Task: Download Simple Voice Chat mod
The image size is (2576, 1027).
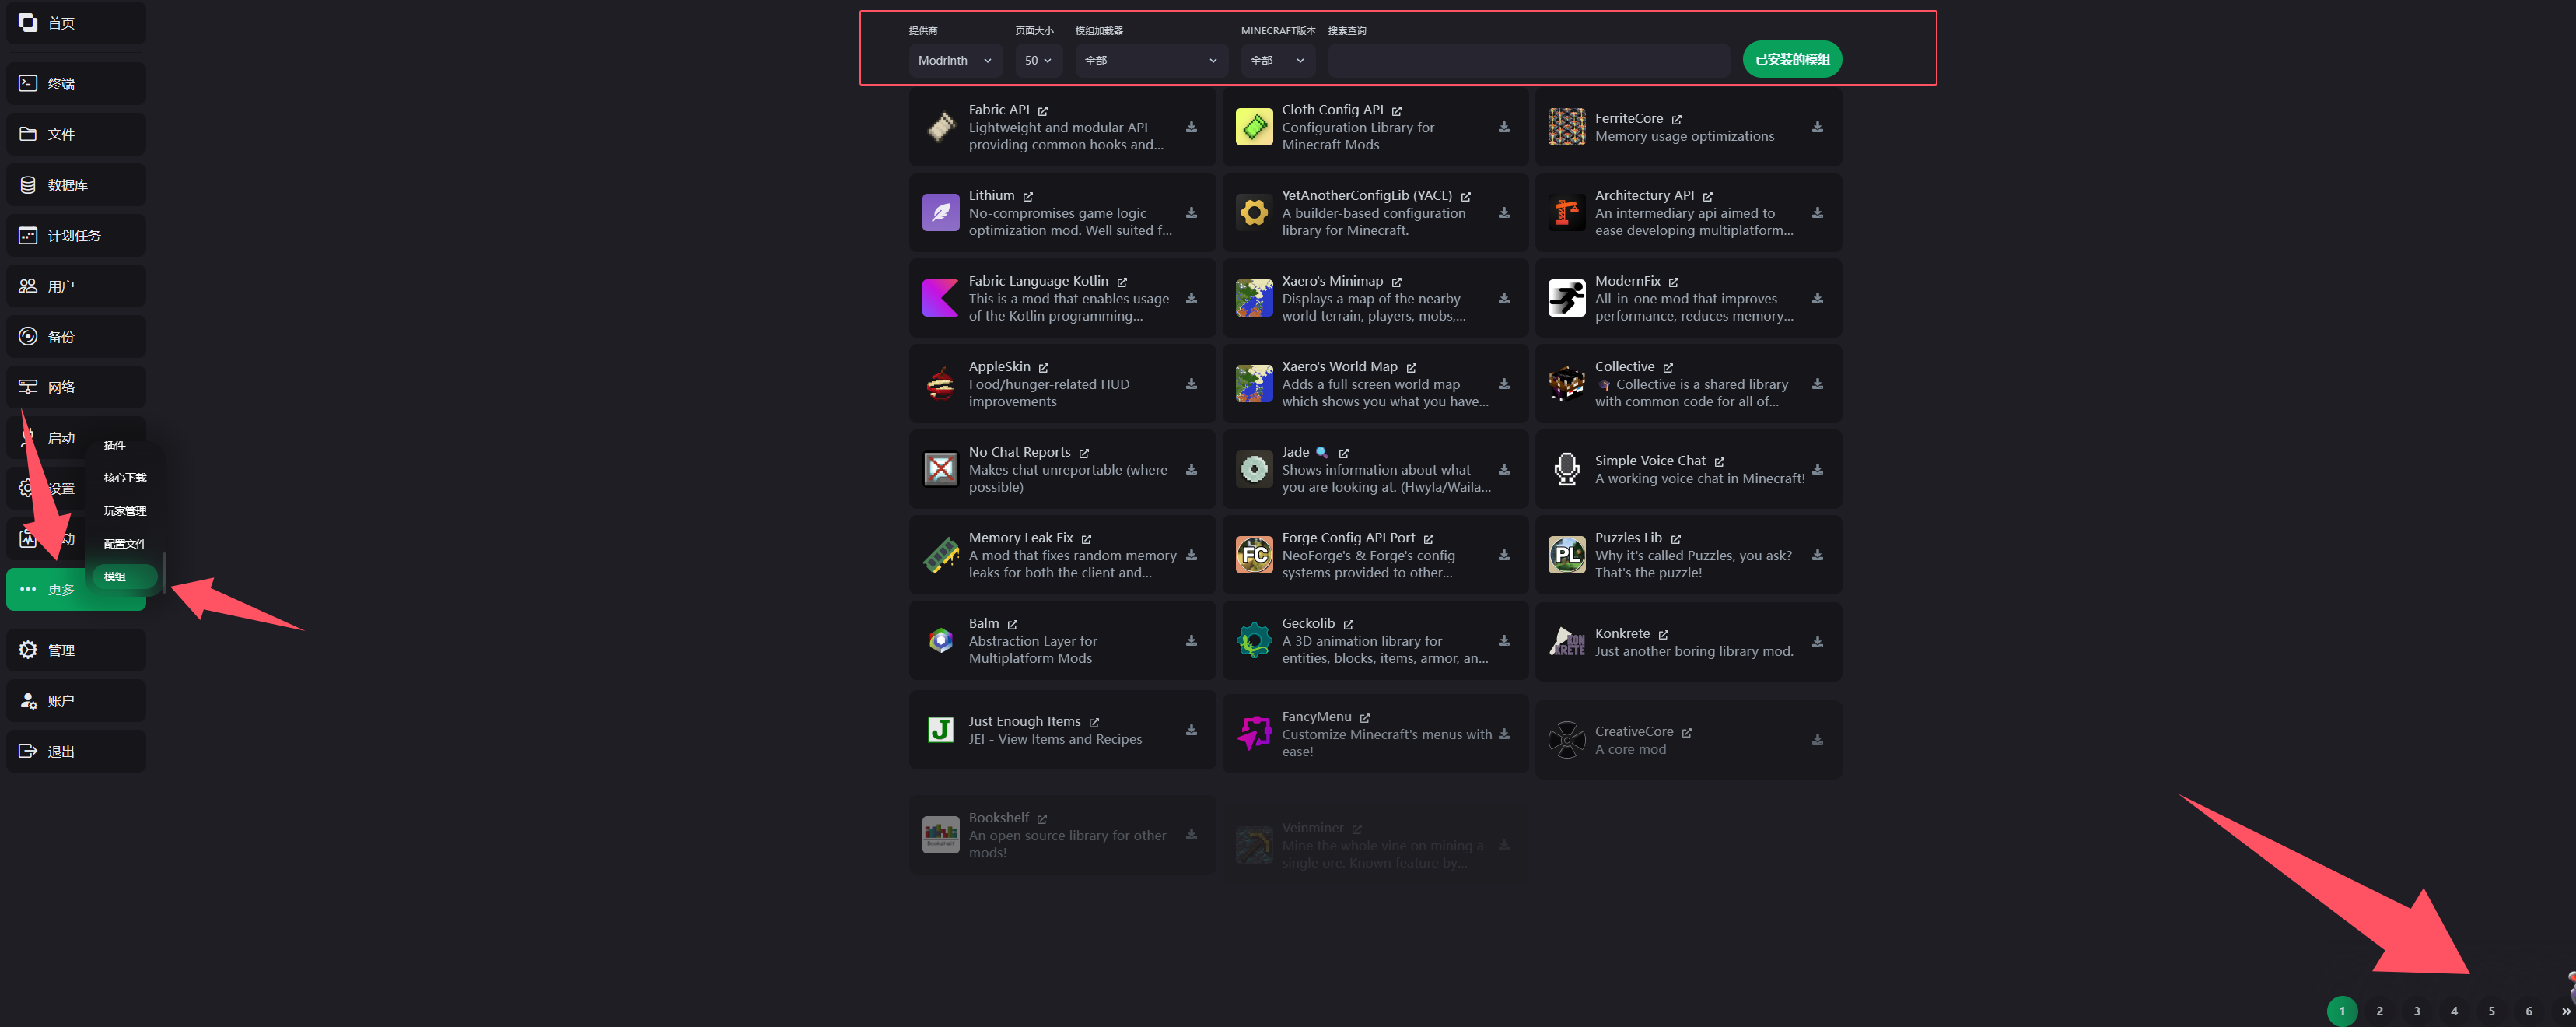Action: point(1817,469)
